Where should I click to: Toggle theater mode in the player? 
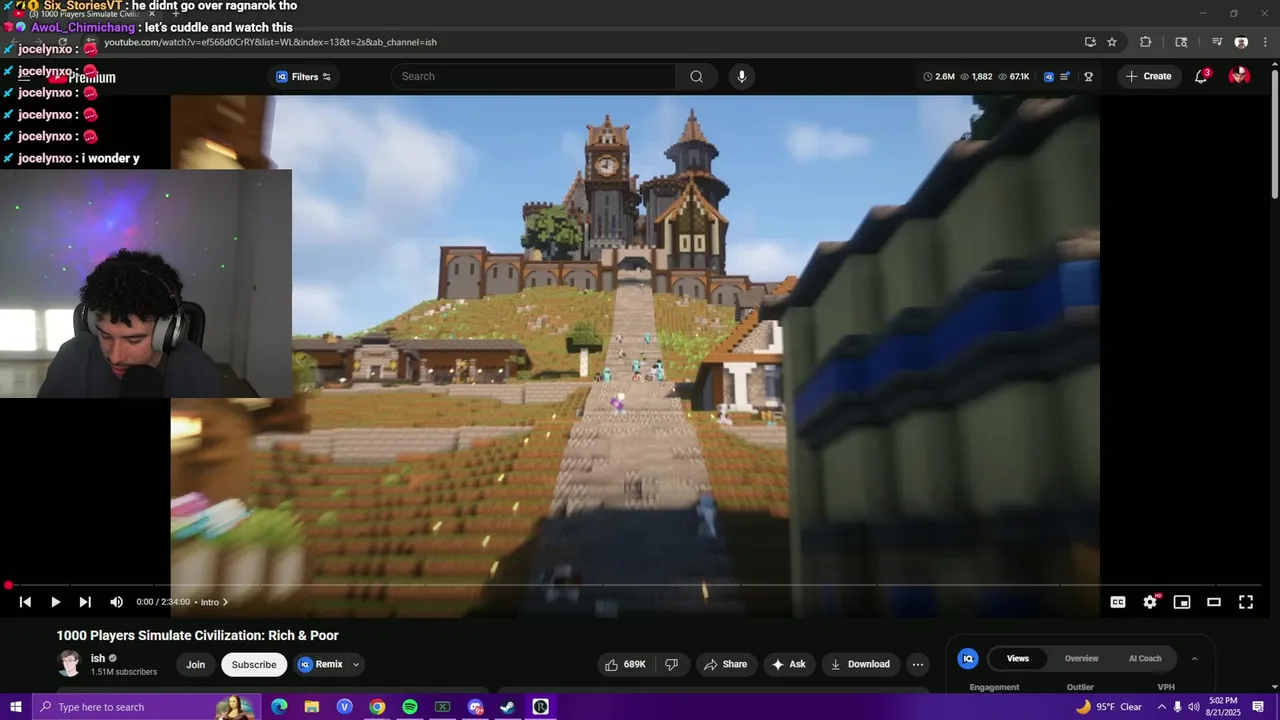[x=1214, y=602]
